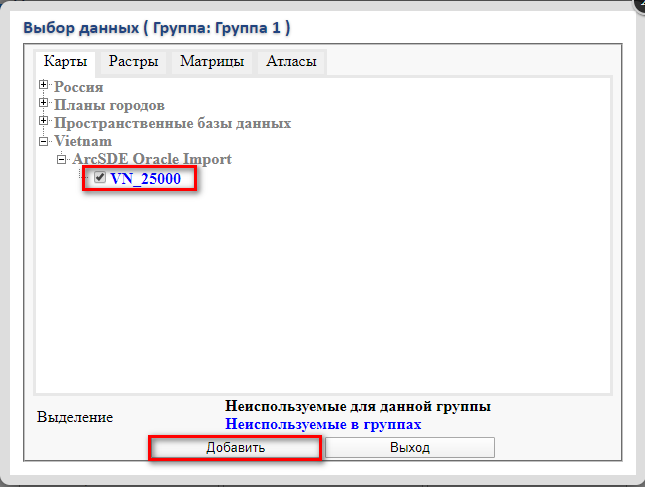Screen dimensions: 645x487
Task: Click the ArcSDE Oracle Import label
Action: pos(152,159)
